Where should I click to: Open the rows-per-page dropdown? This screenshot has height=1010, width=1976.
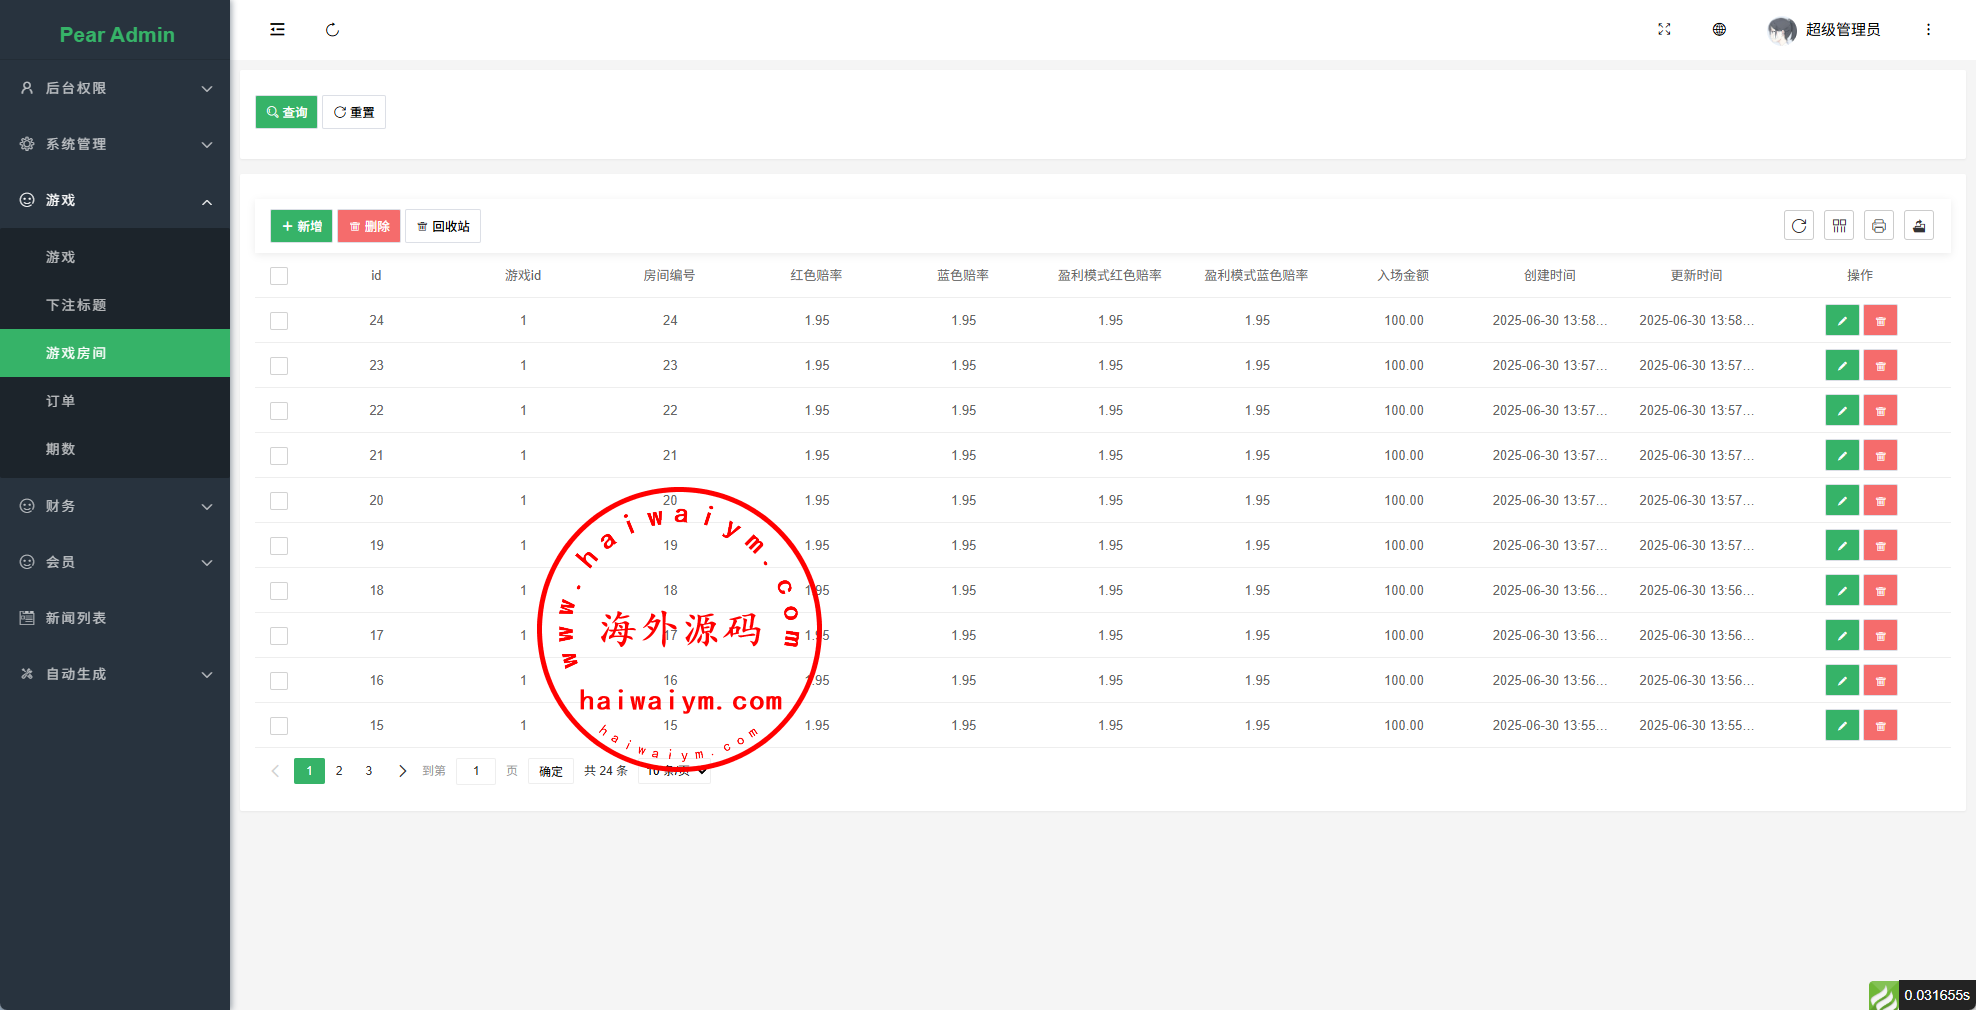tap(676, 771)
